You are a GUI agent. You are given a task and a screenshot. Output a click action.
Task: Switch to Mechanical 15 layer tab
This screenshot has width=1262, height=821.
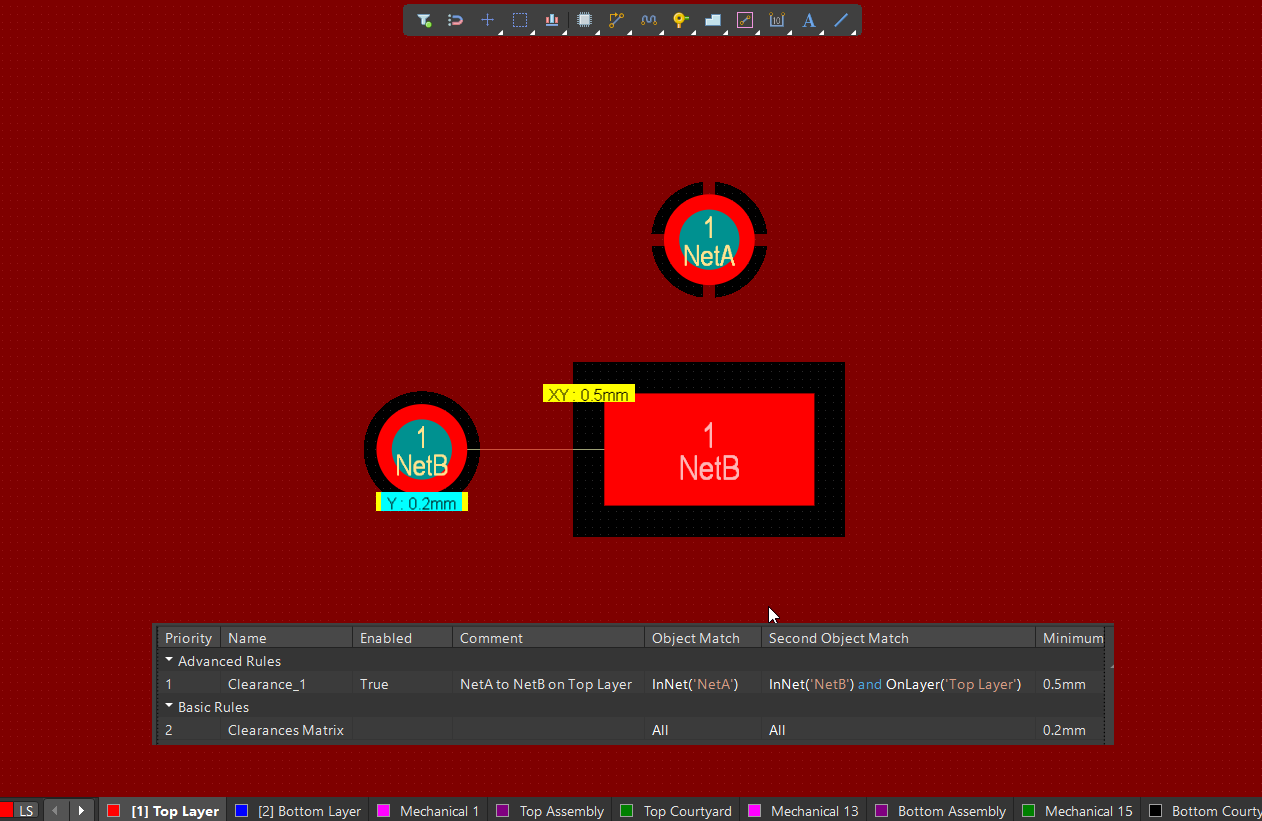click(x=1078, y=810)
